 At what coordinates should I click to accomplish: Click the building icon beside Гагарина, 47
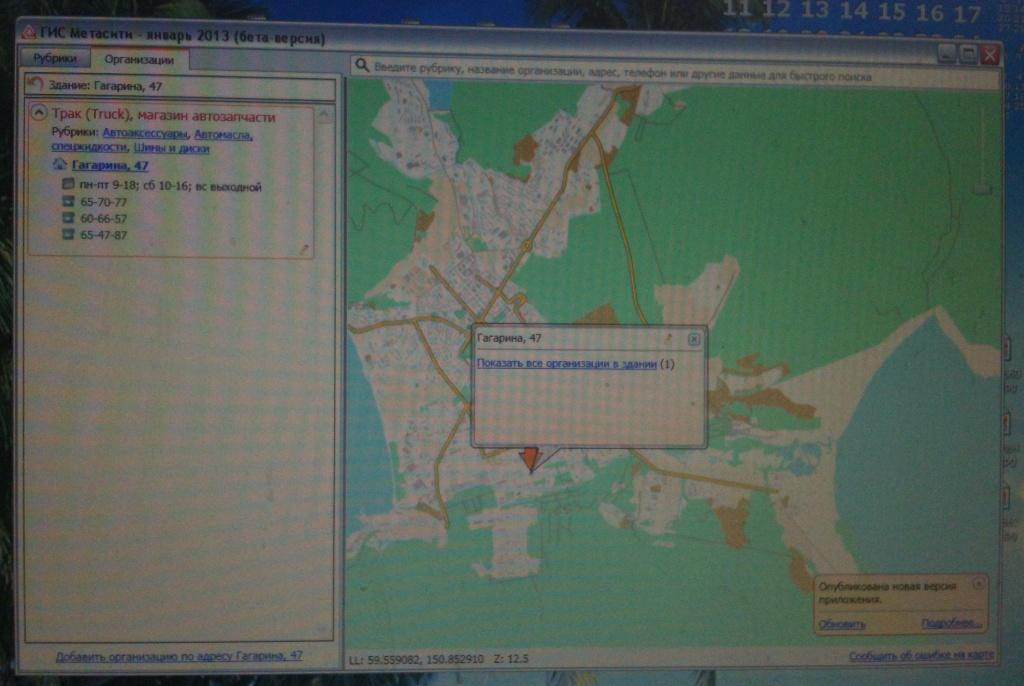pyautogui.click(x=59, y=165)
